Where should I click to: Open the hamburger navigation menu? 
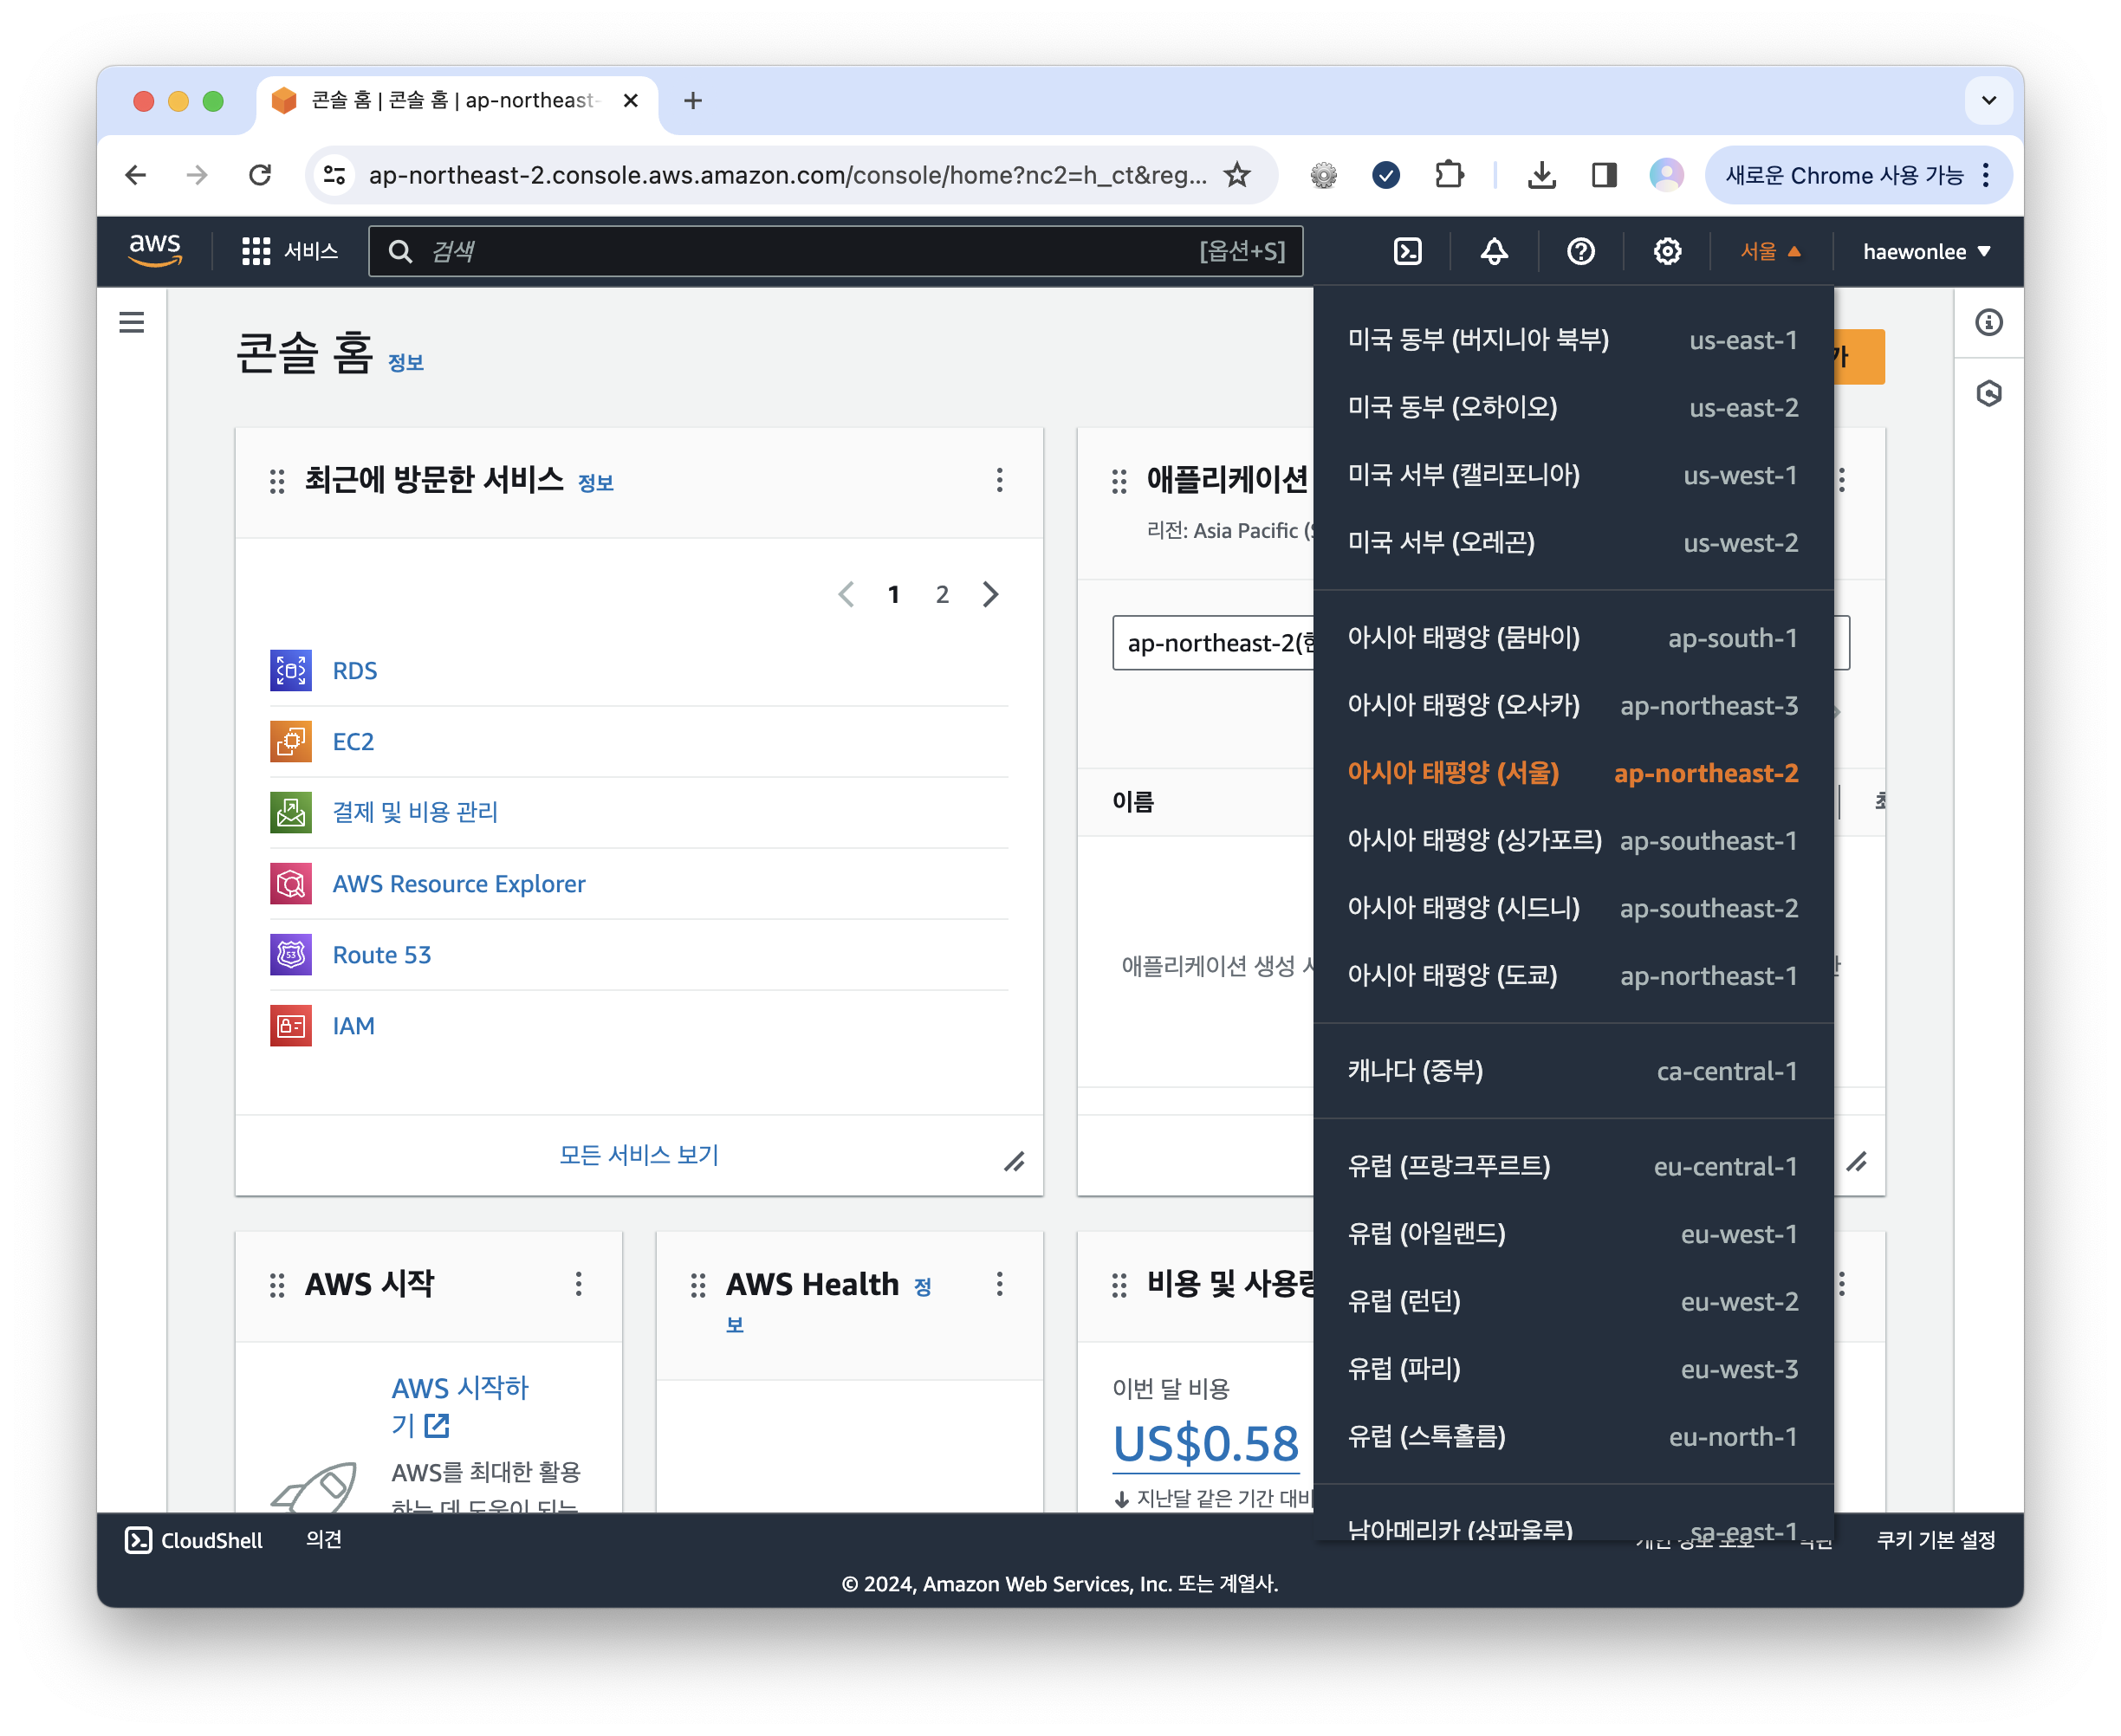[132, 322]
